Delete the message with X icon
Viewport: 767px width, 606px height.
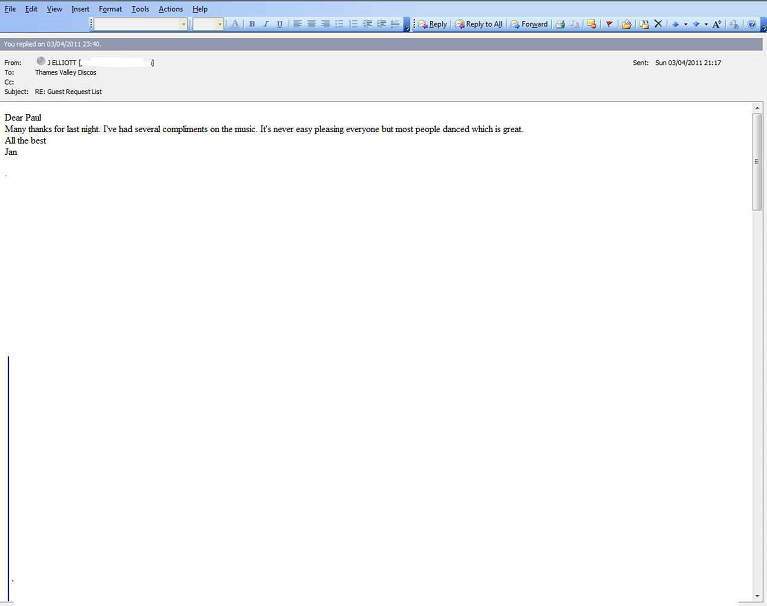(x=658, y=24)
